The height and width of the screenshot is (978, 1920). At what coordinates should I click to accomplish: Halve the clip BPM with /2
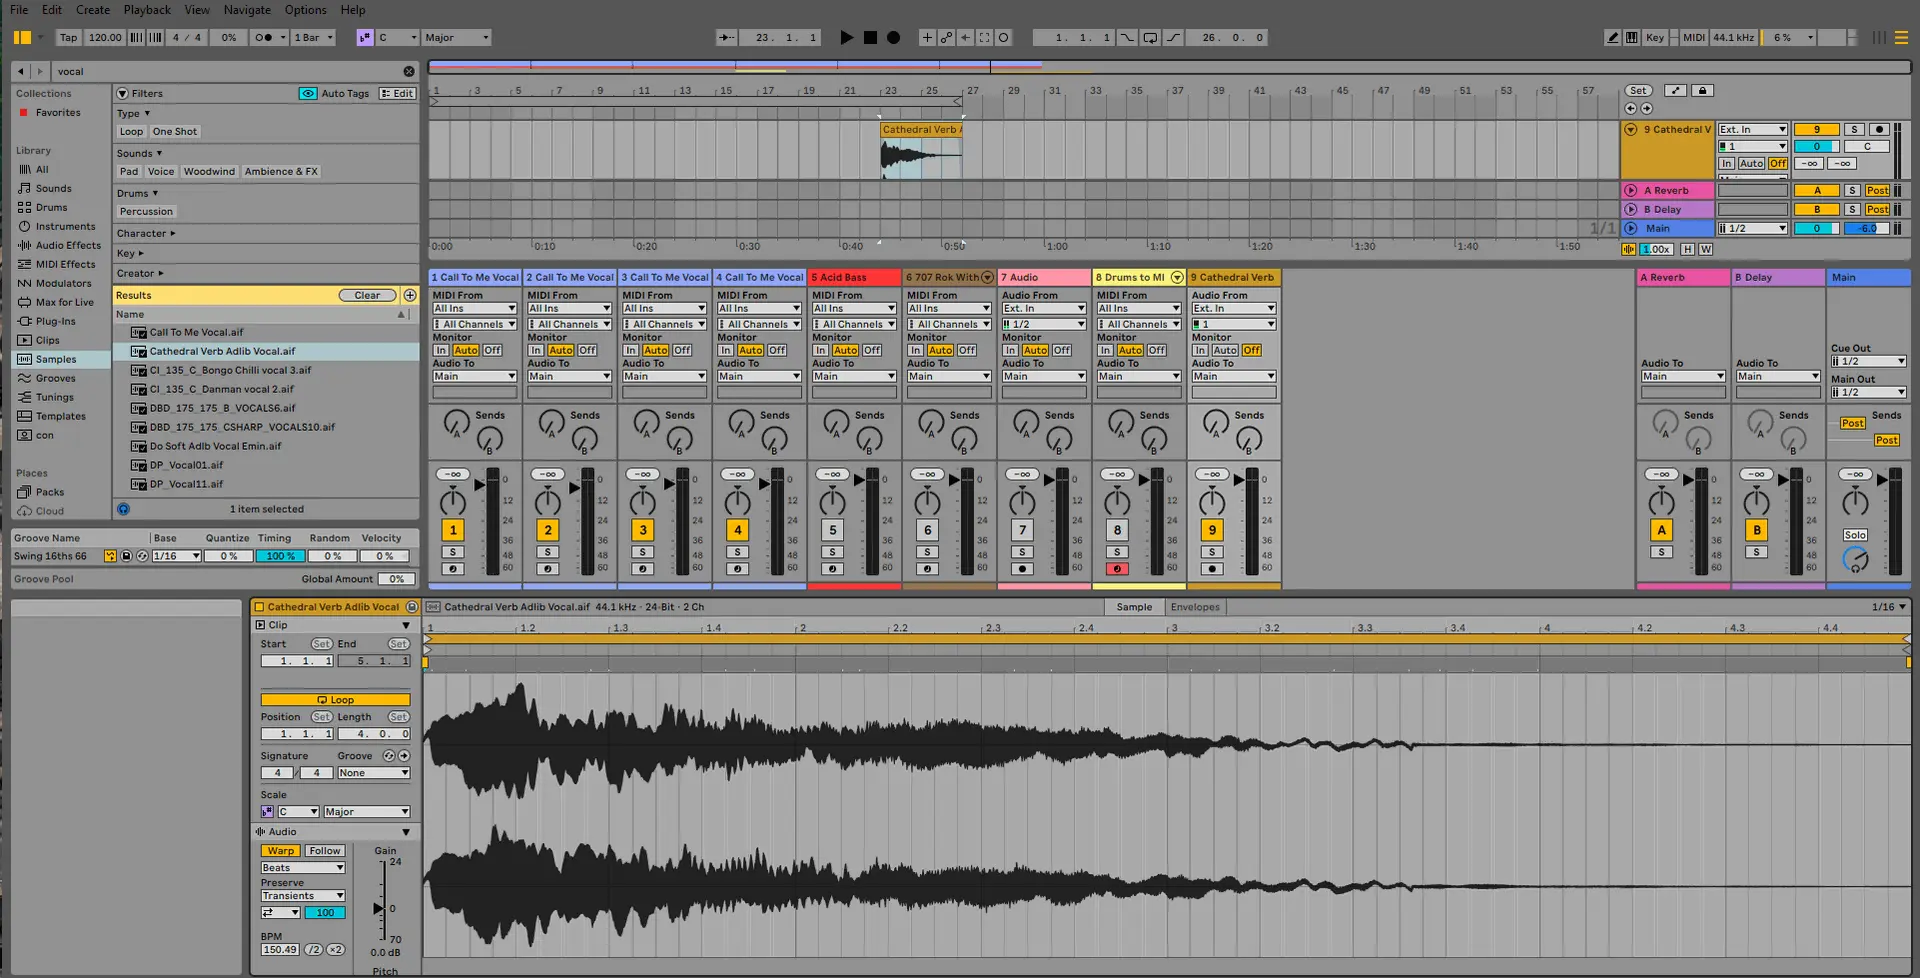click(x=313, y=949)
